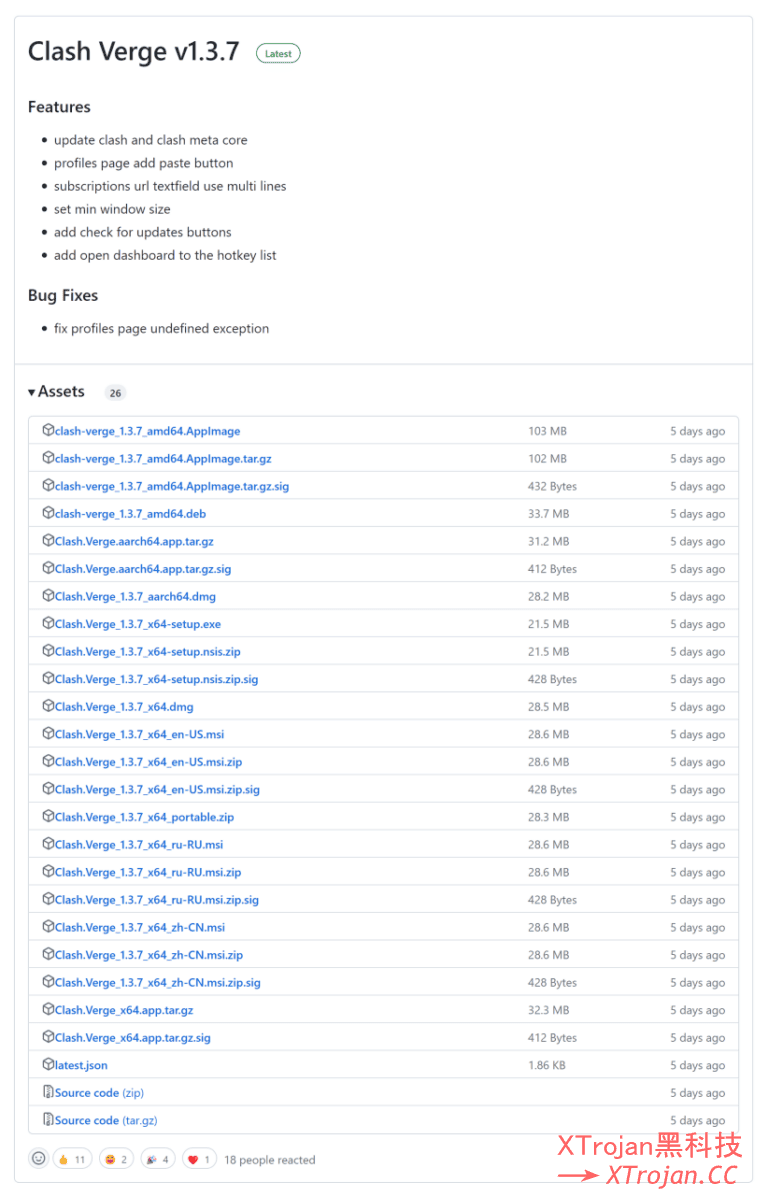
Task: Toggle the laughing face reaction with 2
Action: click(x=115, y=1160)
